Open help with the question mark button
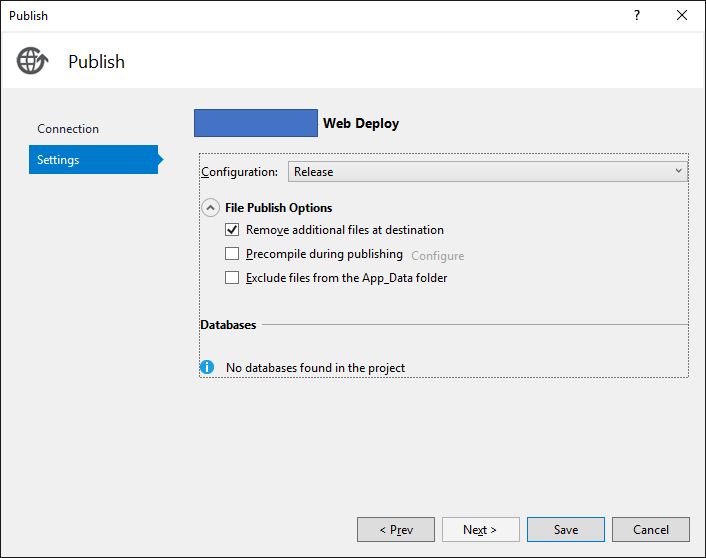The height and width of the screenshot is (558, 706). (637, 15)
